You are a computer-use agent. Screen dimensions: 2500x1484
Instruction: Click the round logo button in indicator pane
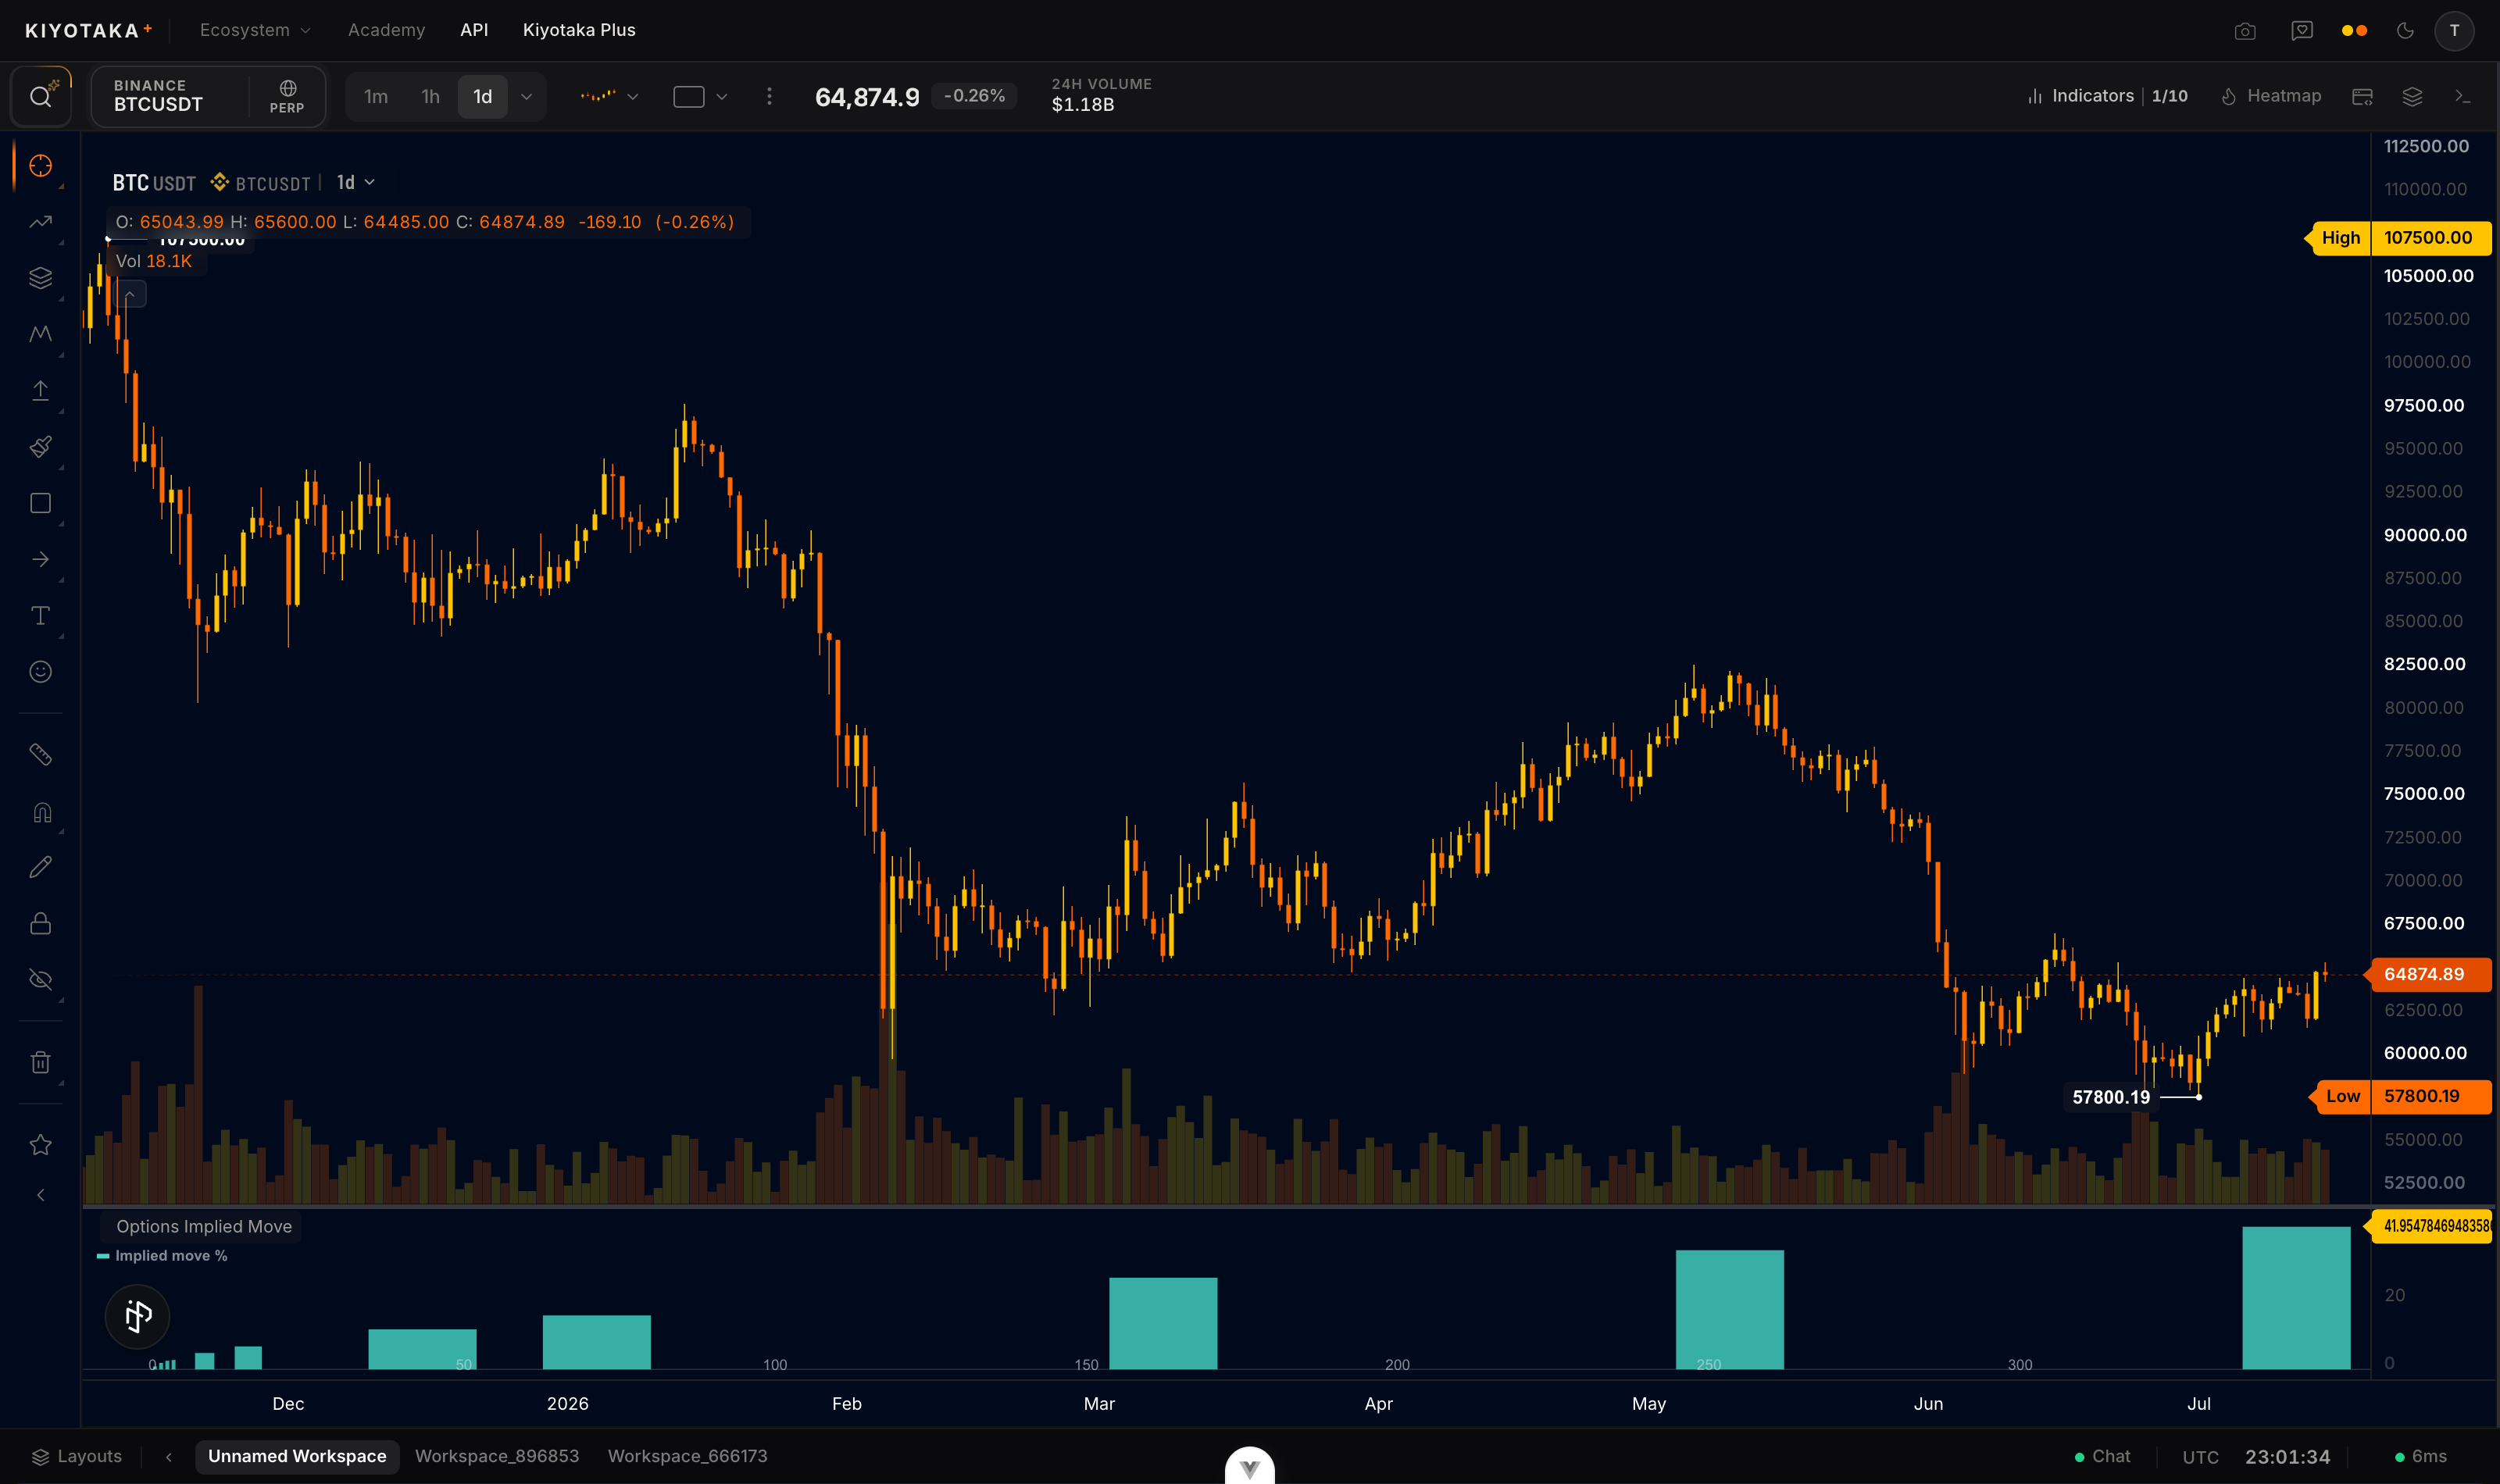137,1316
